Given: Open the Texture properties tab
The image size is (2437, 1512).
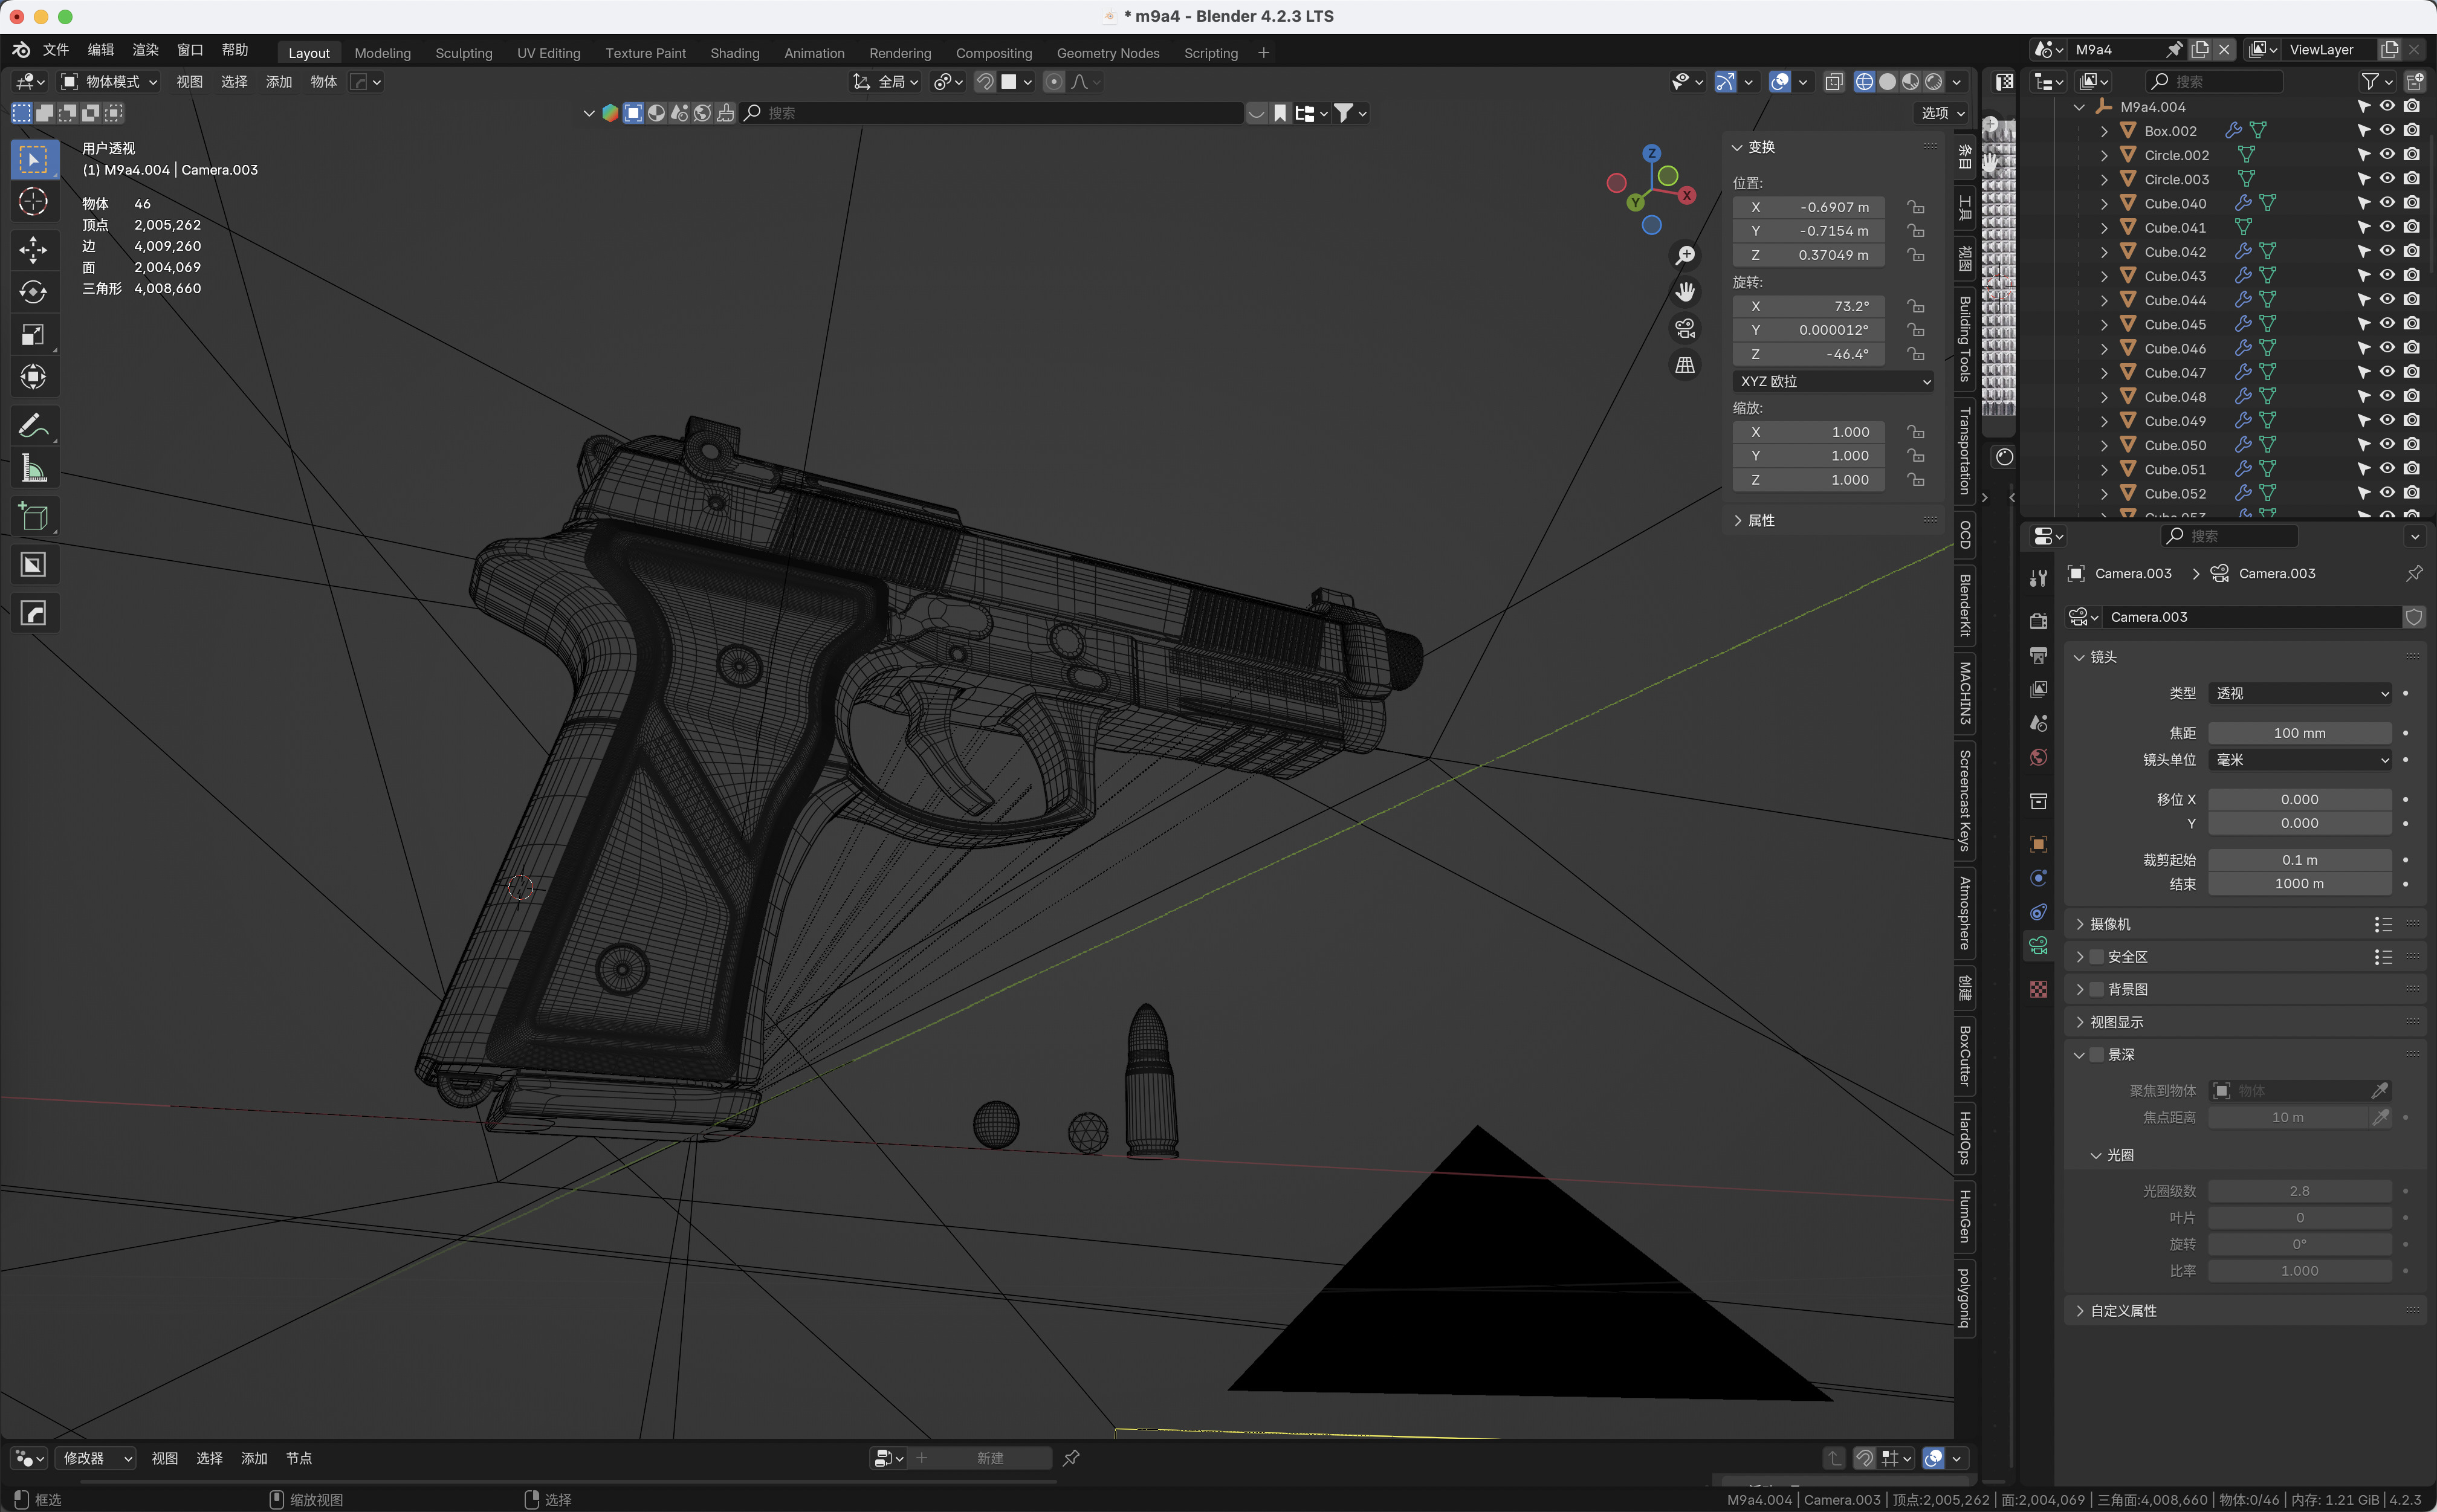Looking at the screenshot, I should pos(2038,989).
